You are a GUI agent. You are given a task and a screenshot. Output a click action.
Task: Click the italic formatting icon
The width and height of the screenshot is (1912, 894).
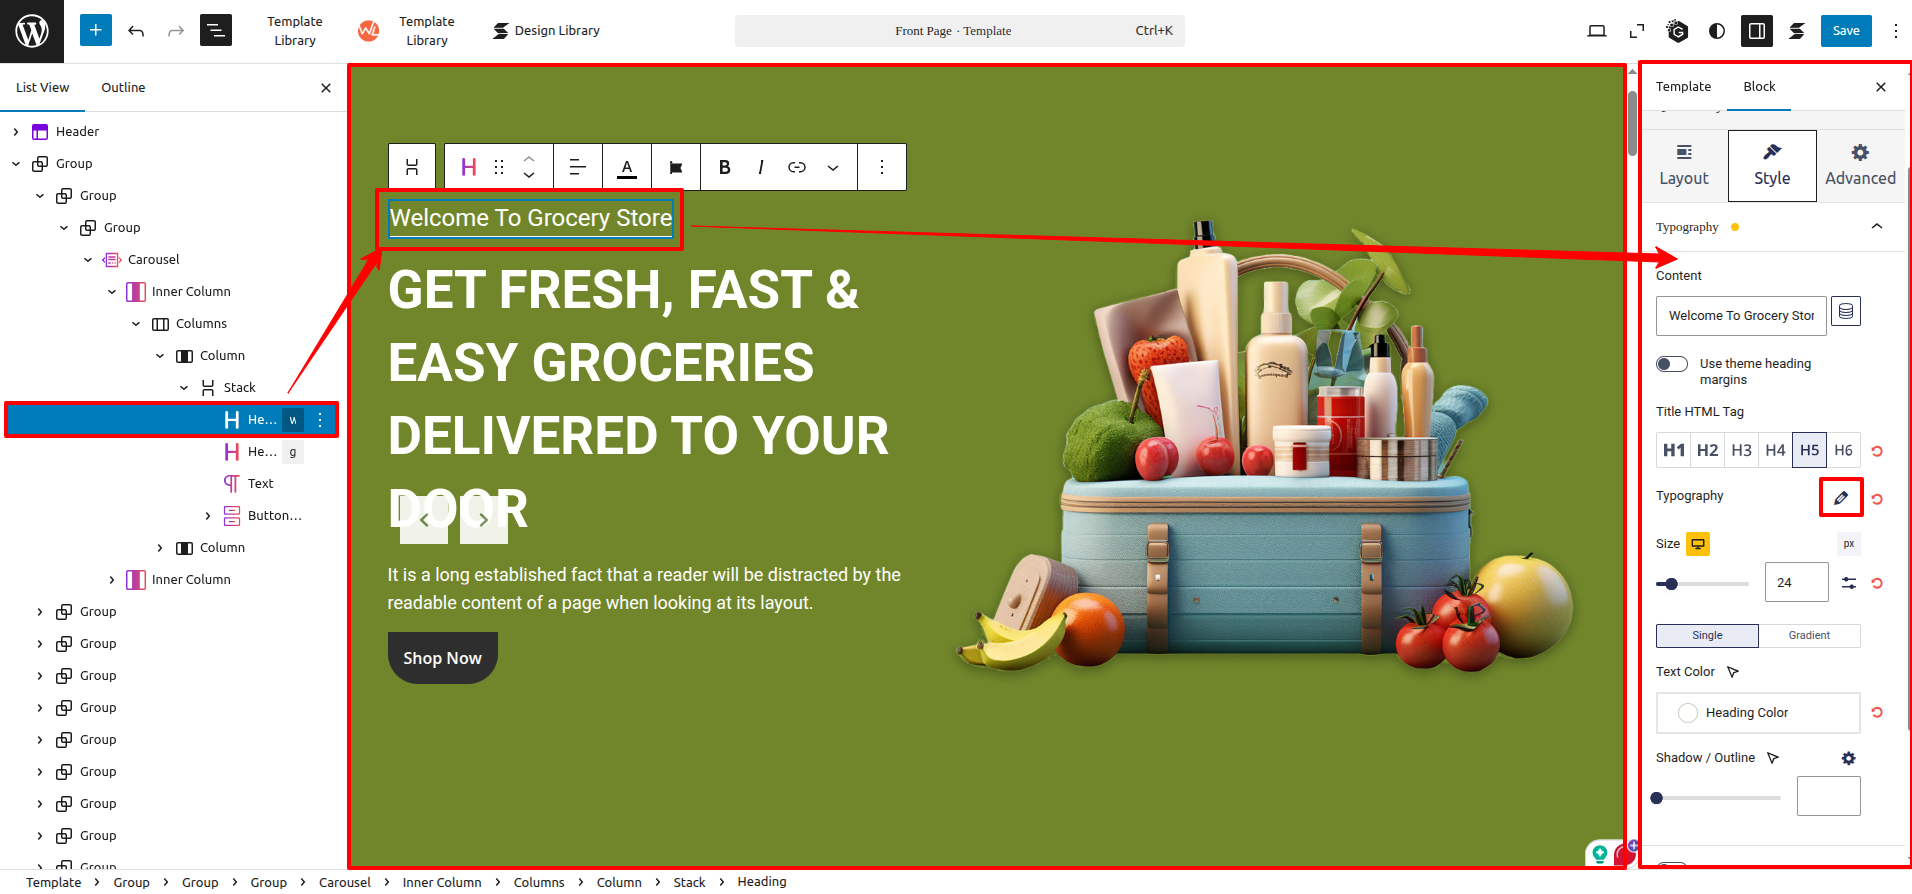click(761, 167)
